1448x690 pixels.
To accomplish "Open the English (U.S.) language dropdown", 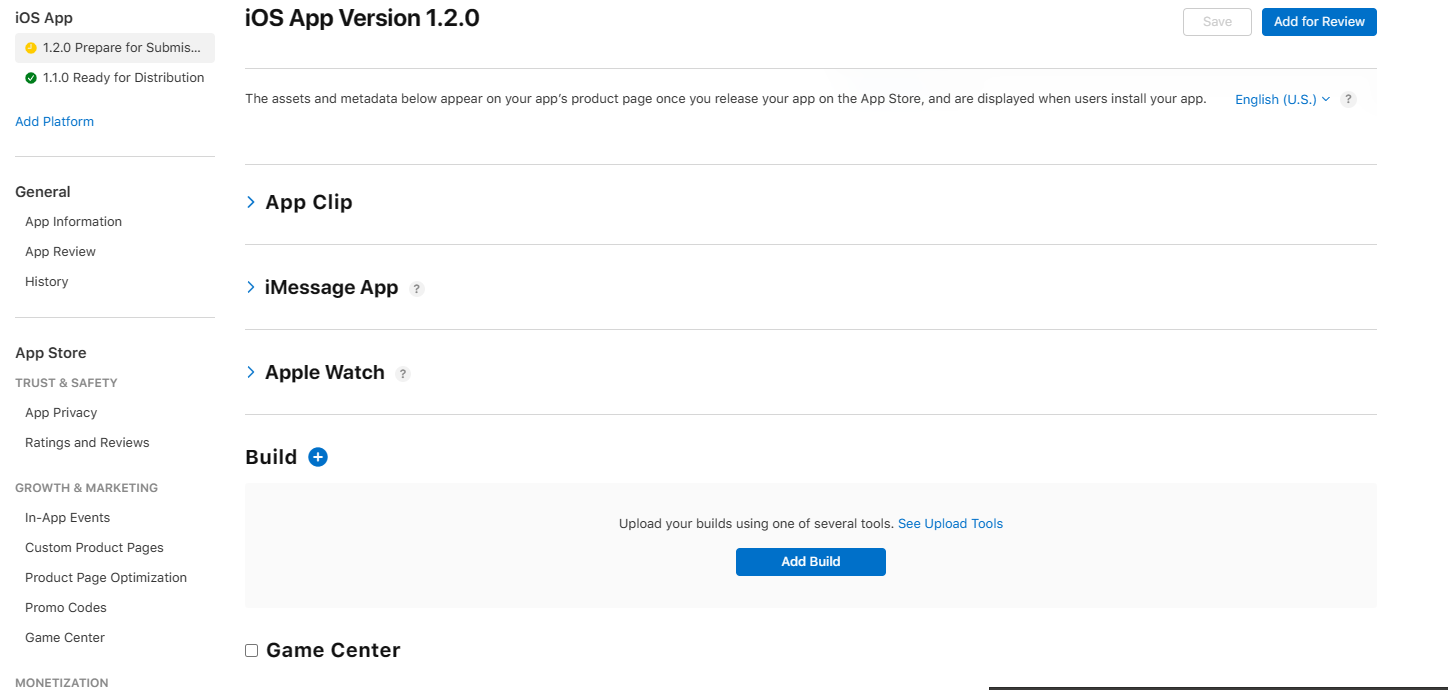I will tap(1282, 99).
